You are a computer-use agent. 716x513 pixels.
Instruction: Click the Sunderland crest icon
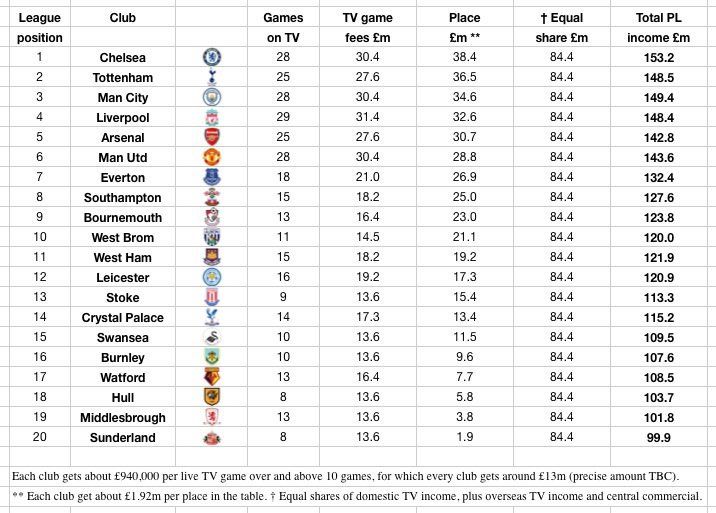click(x=212, y=438)
